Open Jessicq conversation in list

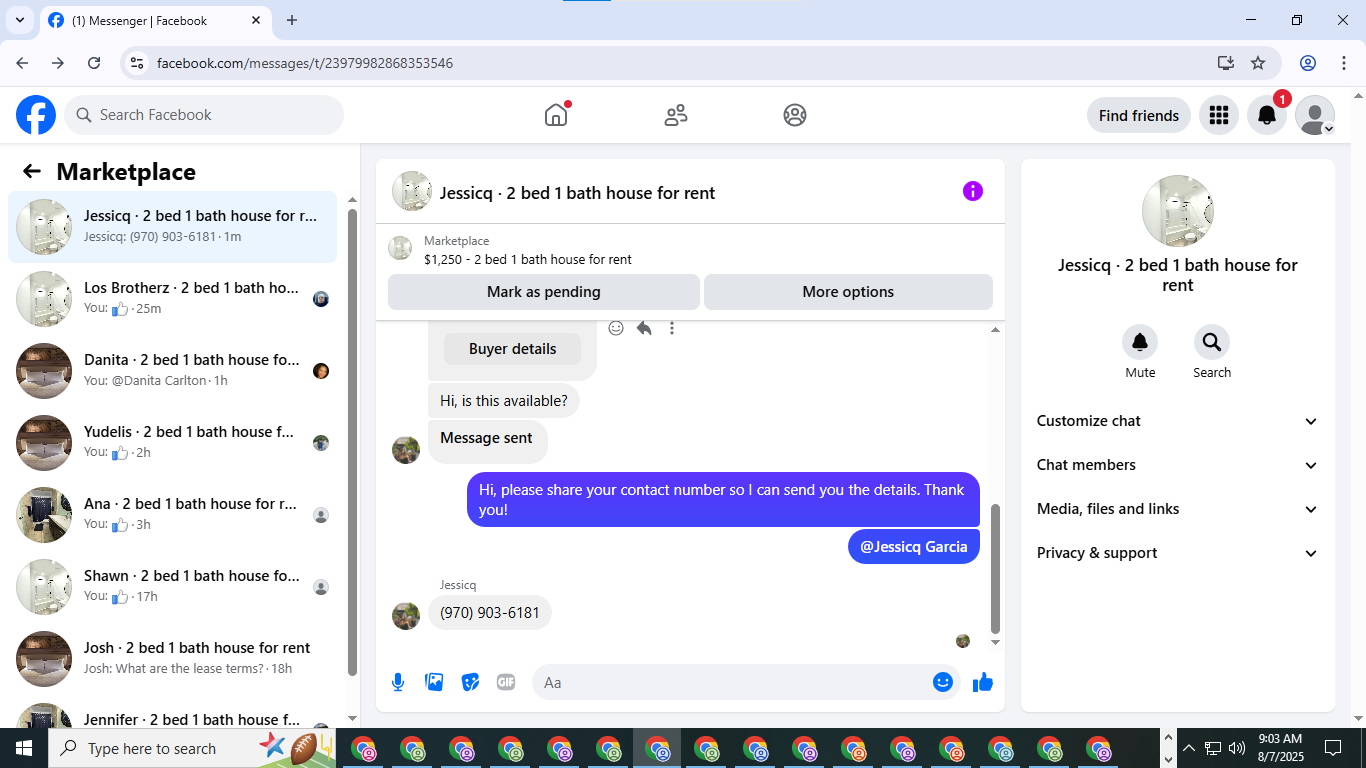[x=172, y=227]
